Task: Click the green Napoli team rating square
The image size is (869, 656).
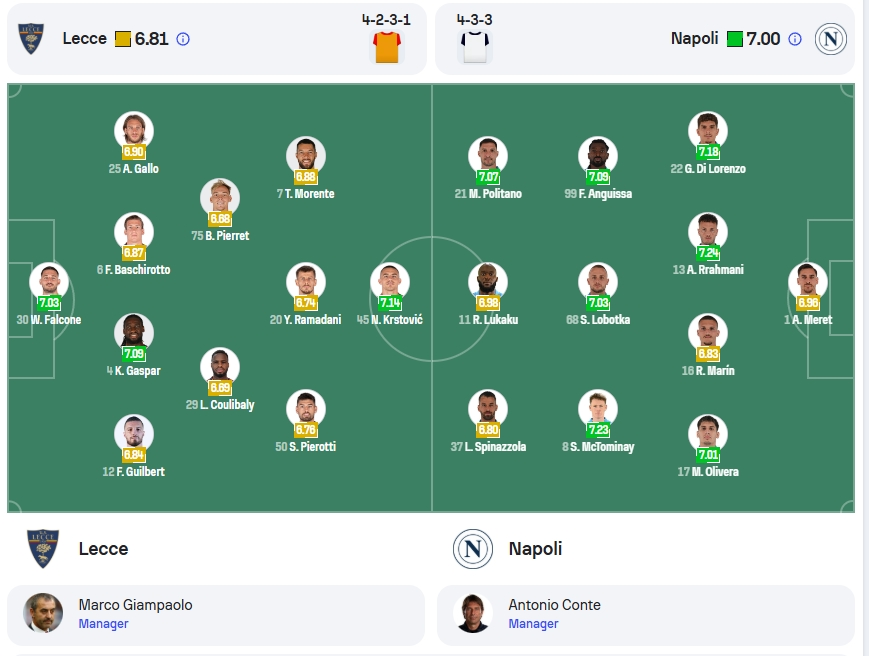Action: [734, 39]
